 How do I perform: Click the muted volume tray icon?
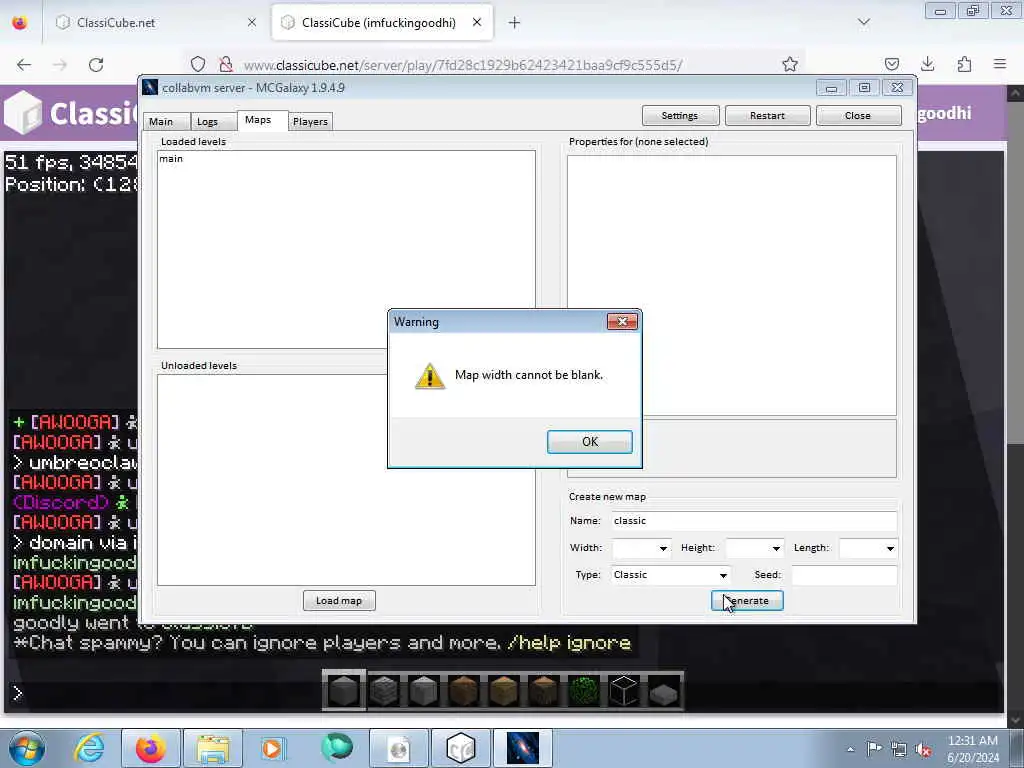923,749
